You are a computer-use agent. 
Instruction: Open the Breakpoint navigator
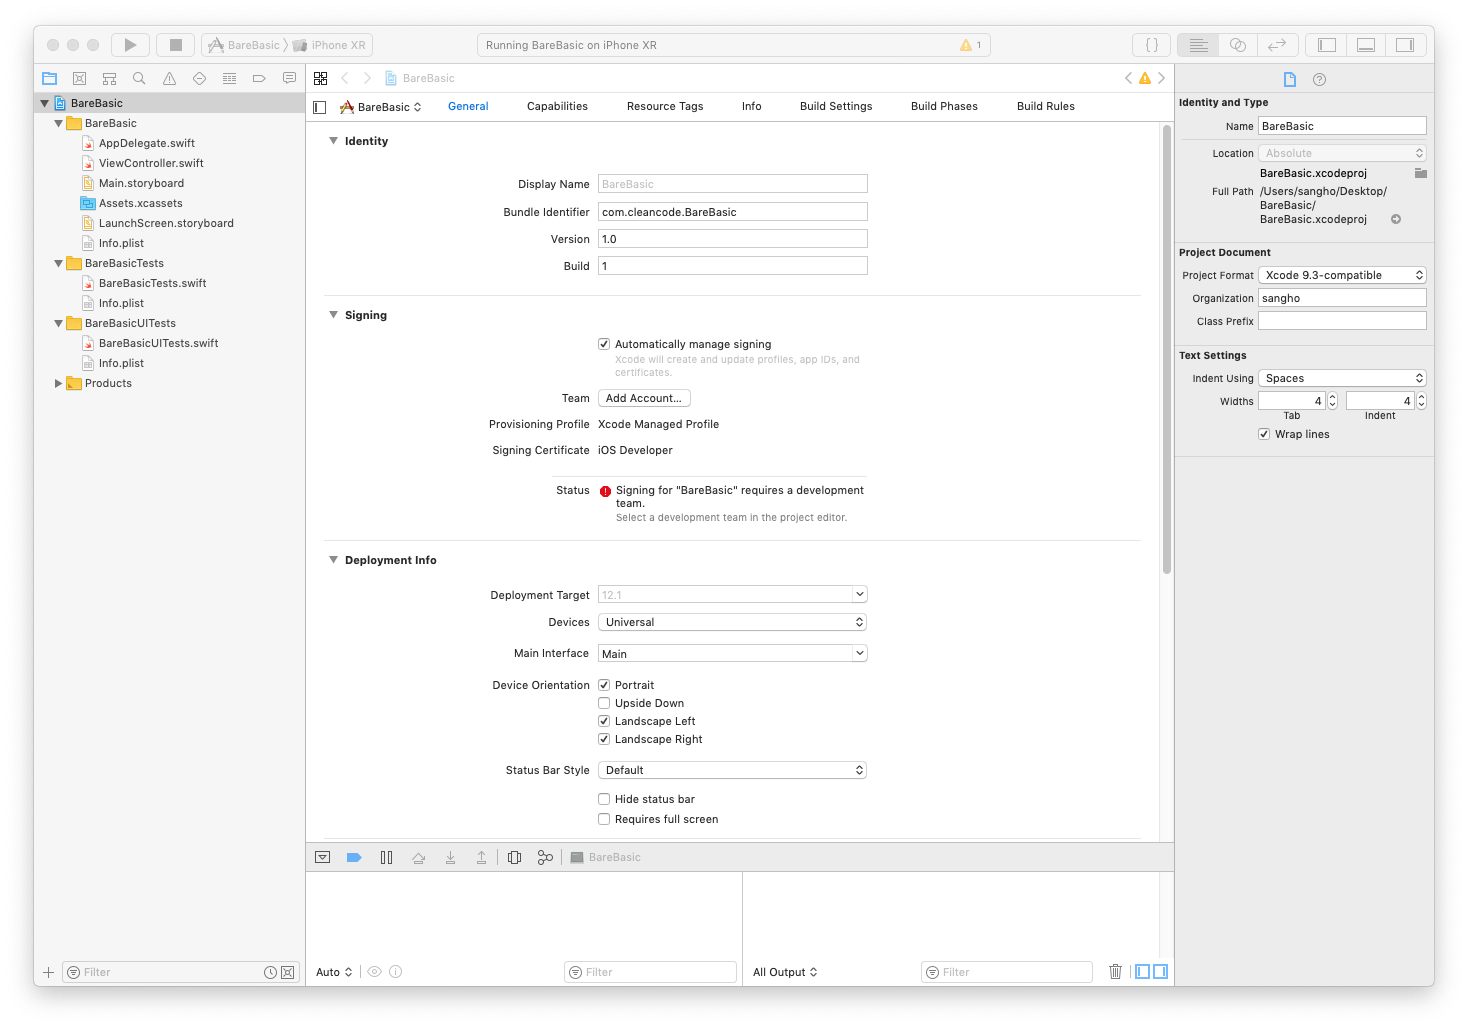click(x=259, y=78)
